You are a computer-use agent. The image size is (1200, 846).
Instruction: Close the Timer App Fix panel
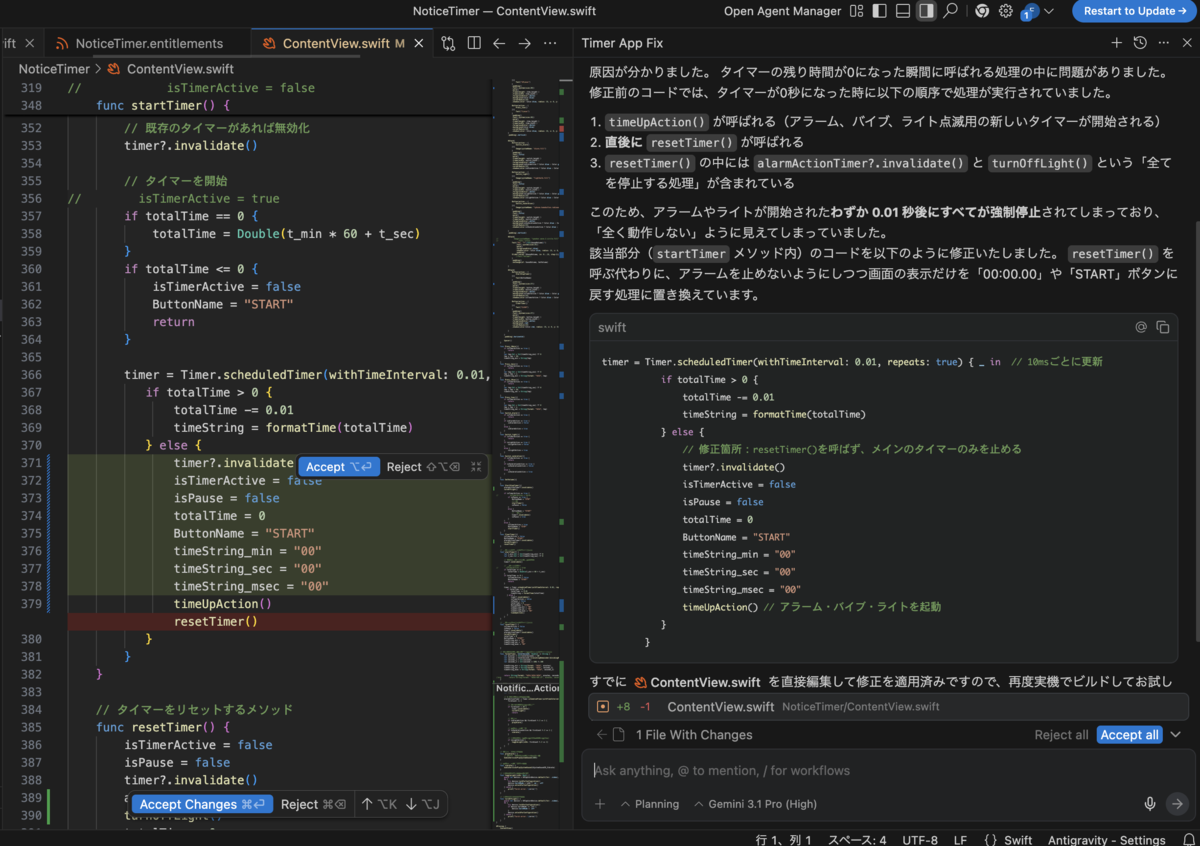click(x=1186, y=43)
